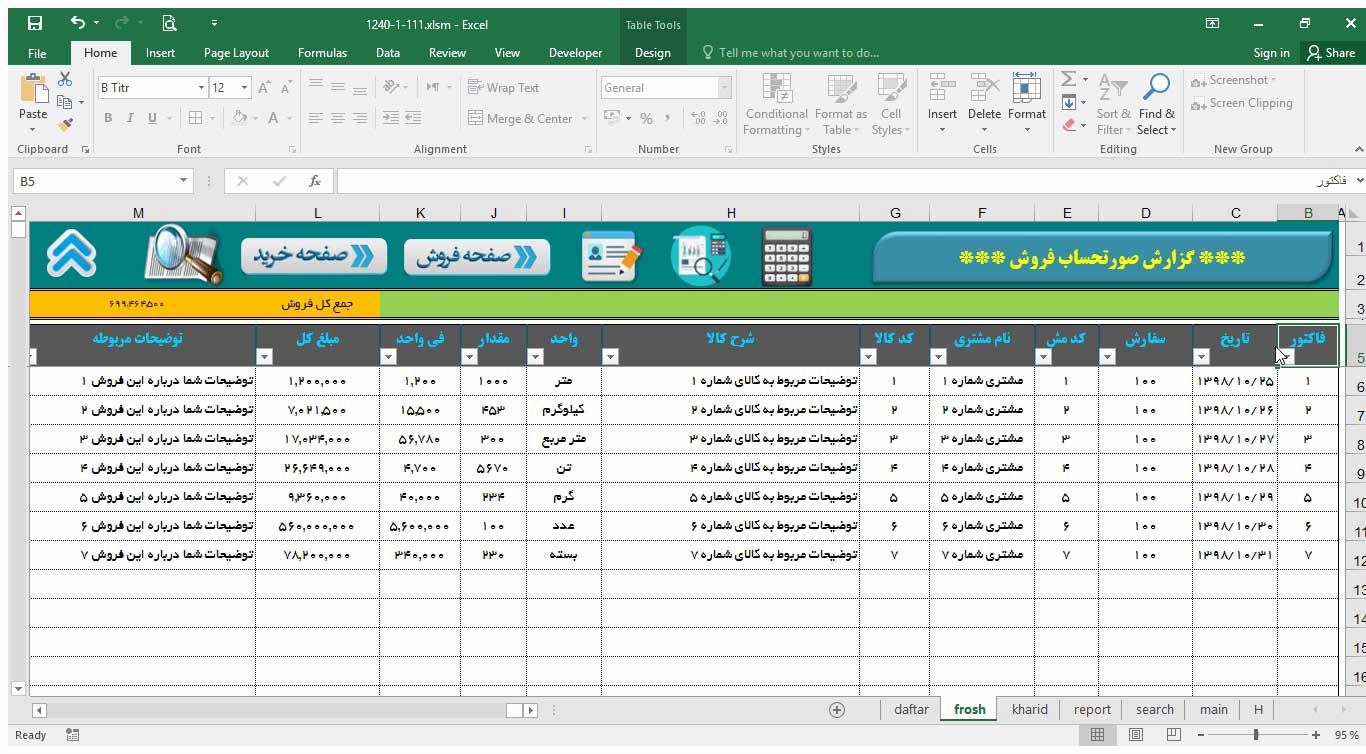The image size is (1366, 754).
Task: Cut selection with the scissors icon
Action: 65,79
